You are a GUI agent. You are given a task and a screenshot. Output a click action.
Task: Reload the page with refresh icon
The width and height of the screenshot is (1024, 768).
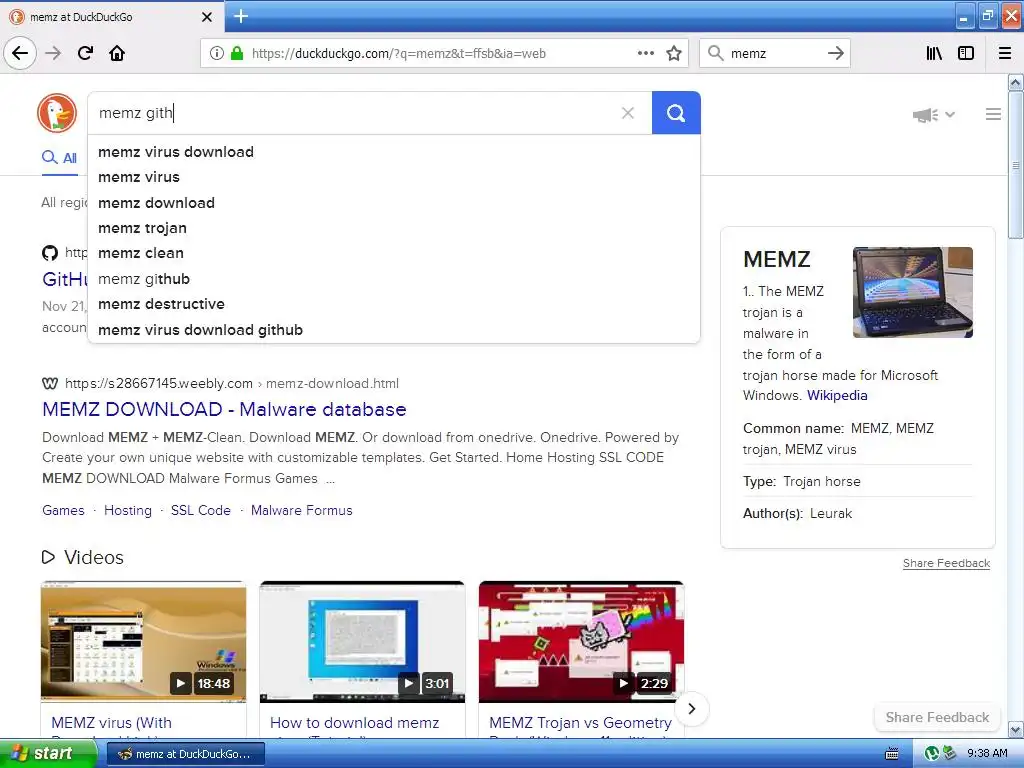click(85, 53)
